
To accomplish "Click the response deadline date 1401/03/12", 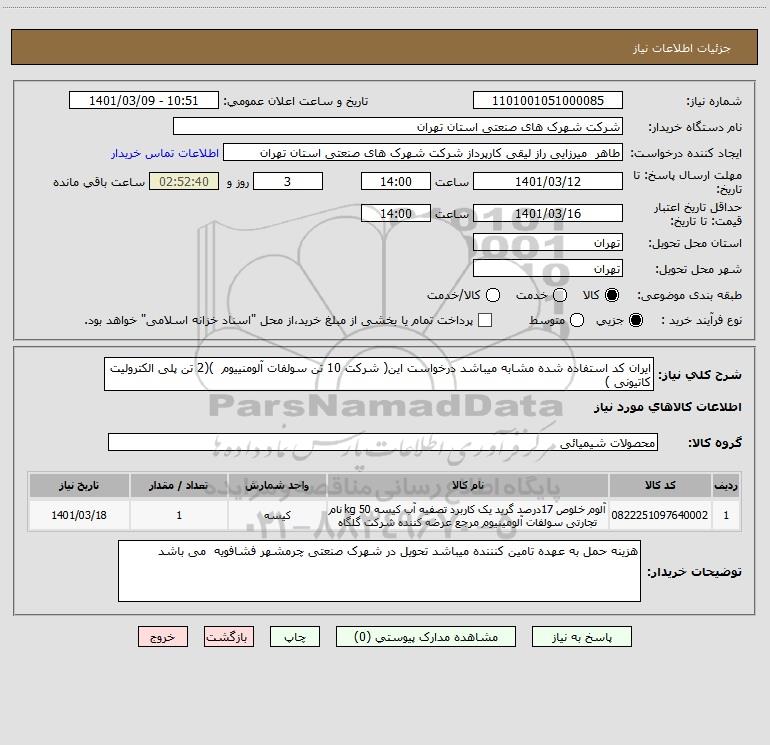I will click(x=548, y=181).
